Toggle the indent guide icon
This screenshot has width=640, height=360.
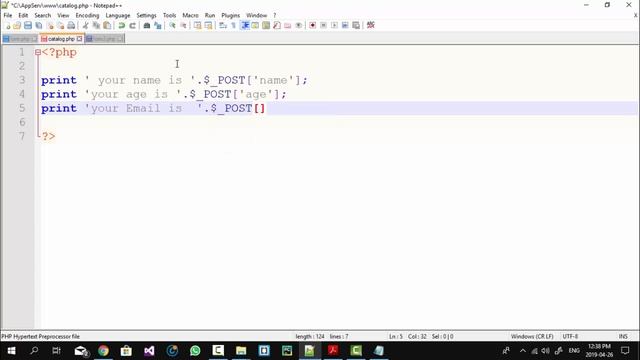pos(245,25)
